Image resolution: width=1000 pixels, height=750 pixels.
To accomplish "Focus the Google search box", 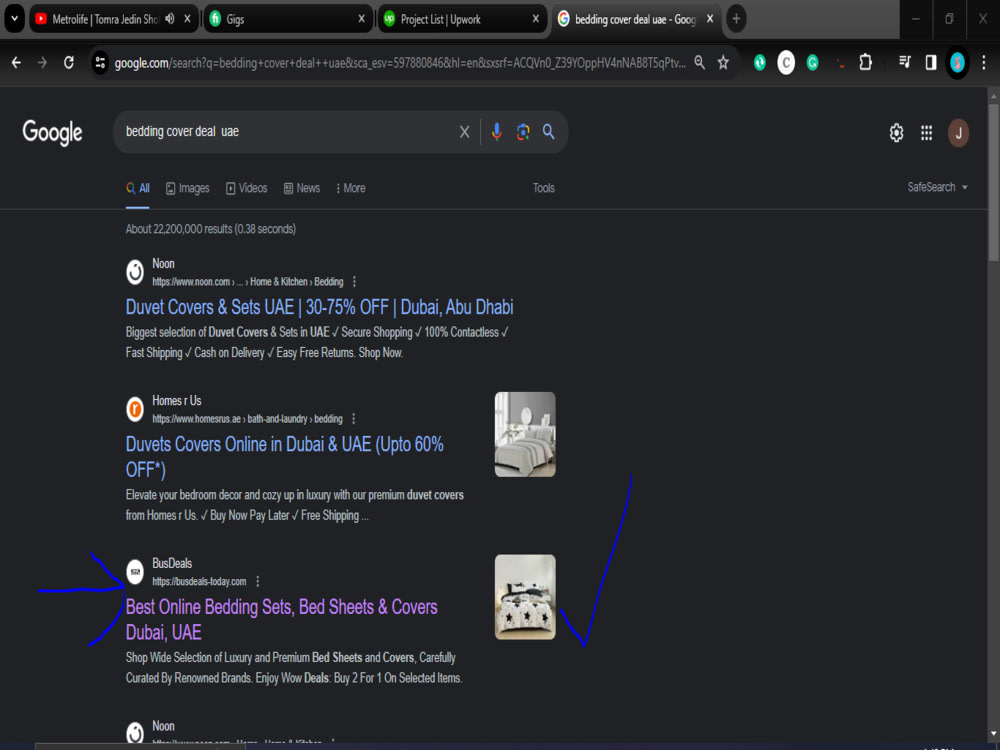I will [287, 132].
